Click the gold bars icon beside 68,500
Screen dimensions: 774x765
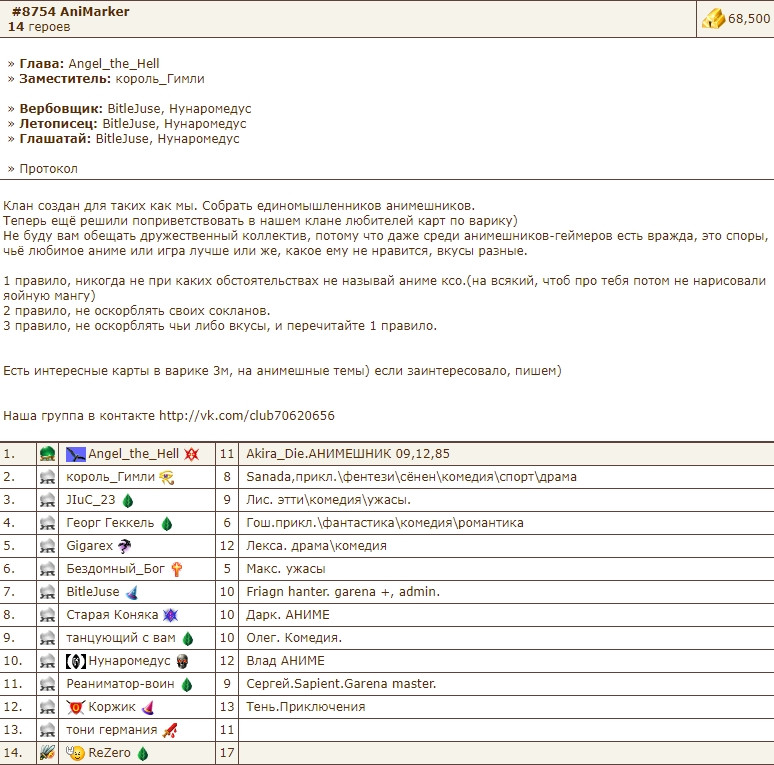click(x=713, y=19)
